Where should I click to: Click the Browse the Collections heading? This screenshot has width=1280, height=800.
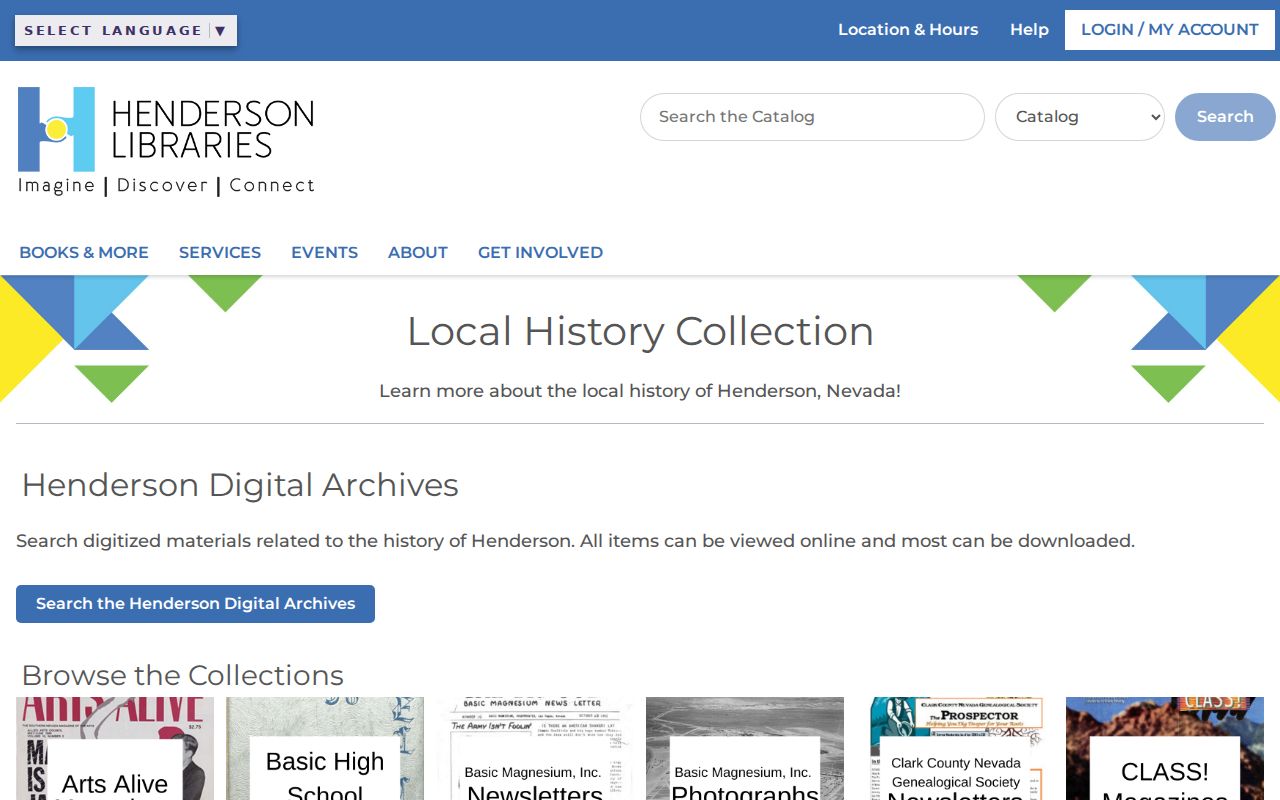coord(183,675)
